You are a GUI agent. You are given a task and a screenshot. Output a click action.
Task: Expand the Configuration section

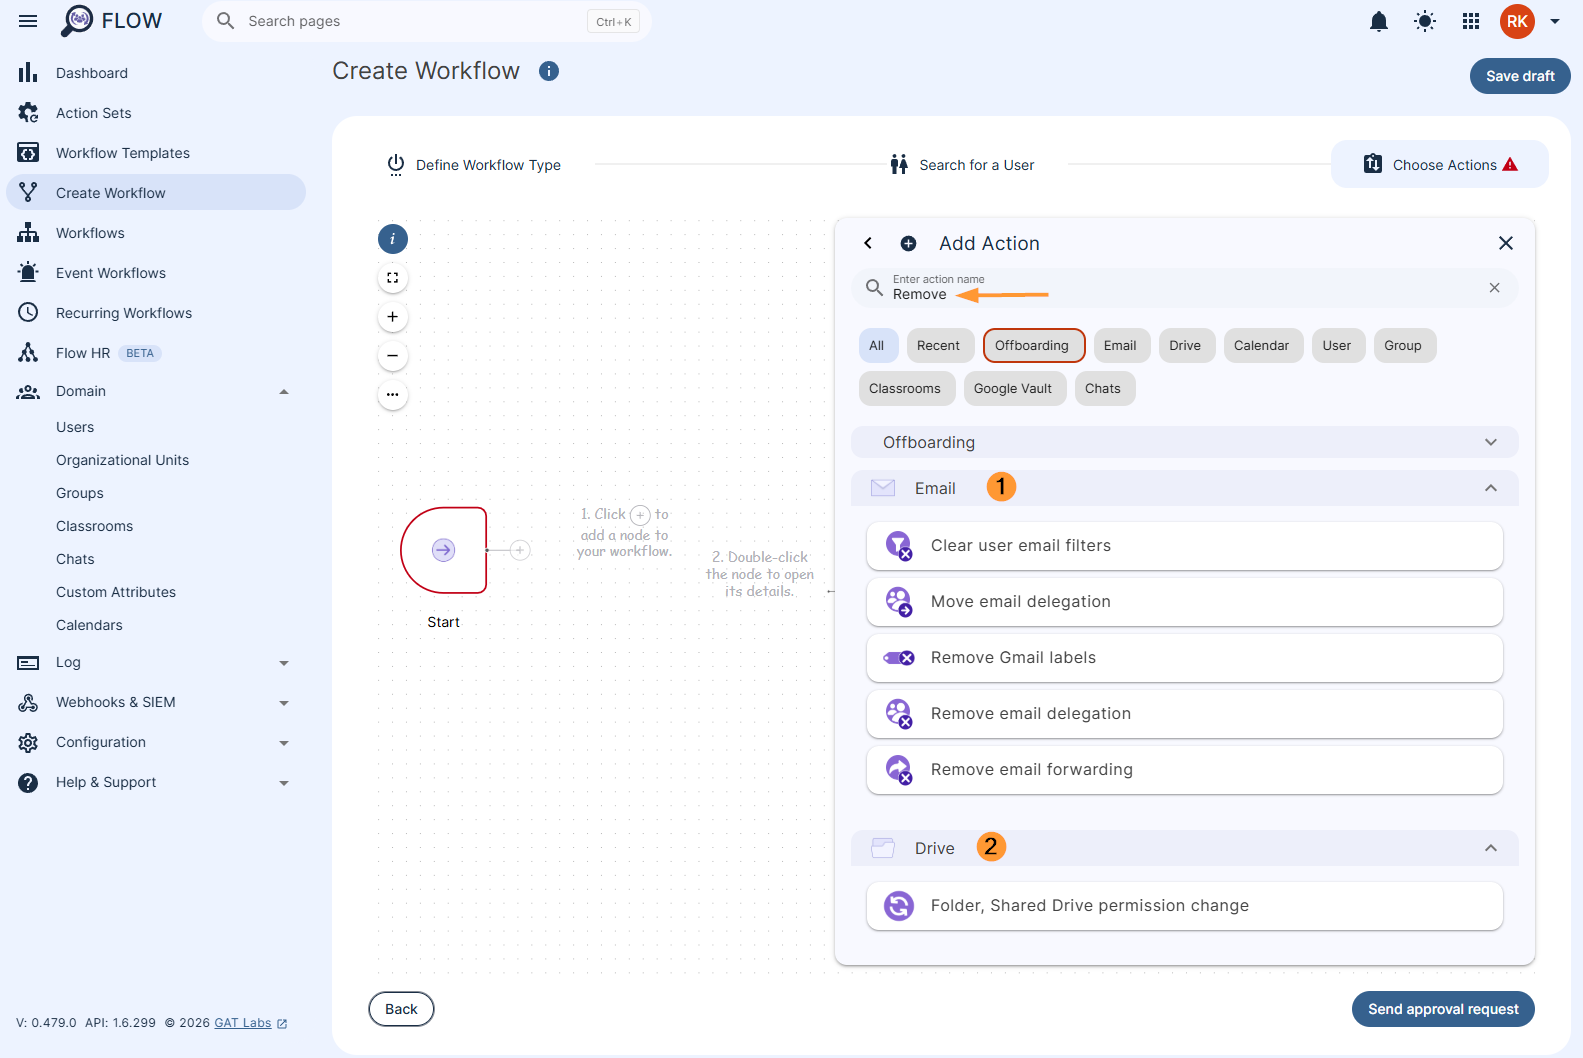[156, 742]
